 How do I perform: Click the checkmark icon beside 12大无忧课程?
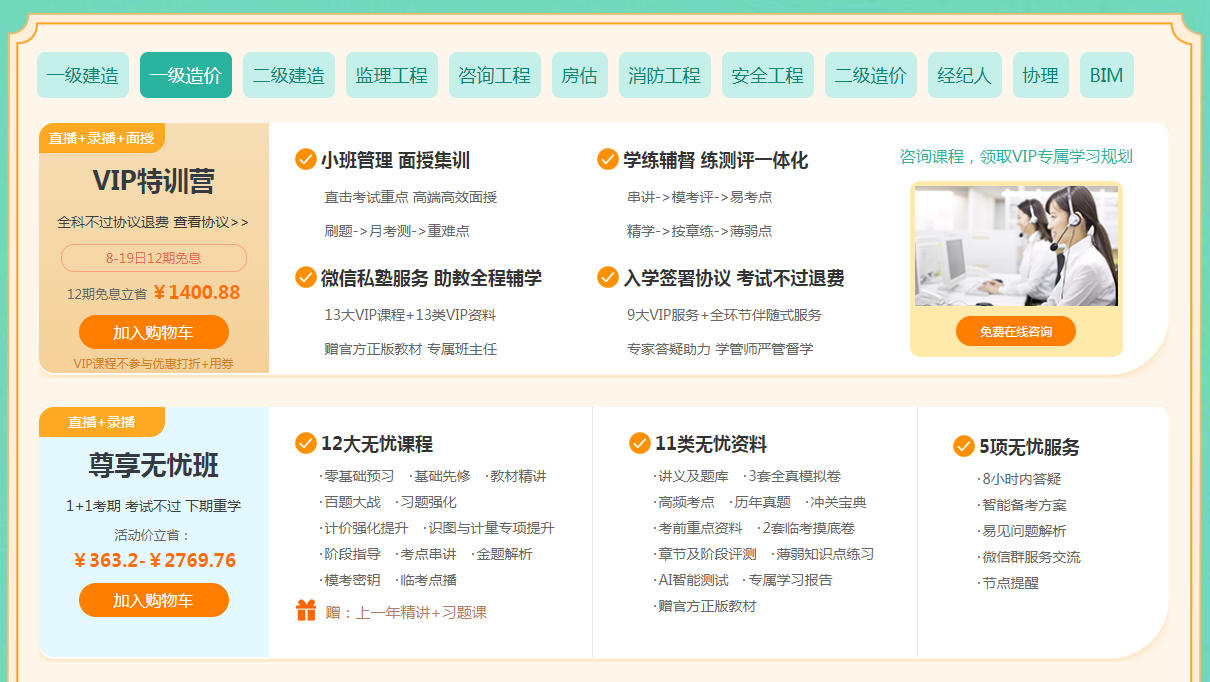(x=306, y=443)
